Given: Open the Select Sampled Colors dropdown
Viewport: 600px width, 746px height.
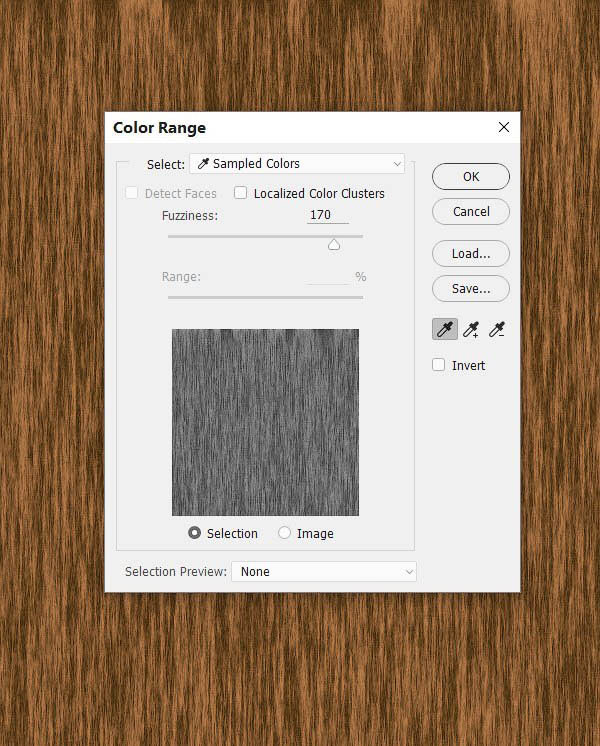Looking at the screenshot, I should (x=297, y=164).
